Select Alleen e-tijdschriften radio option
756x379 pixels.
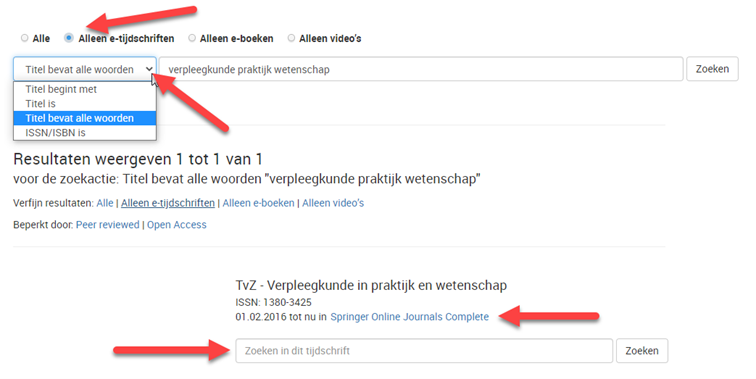69,38
